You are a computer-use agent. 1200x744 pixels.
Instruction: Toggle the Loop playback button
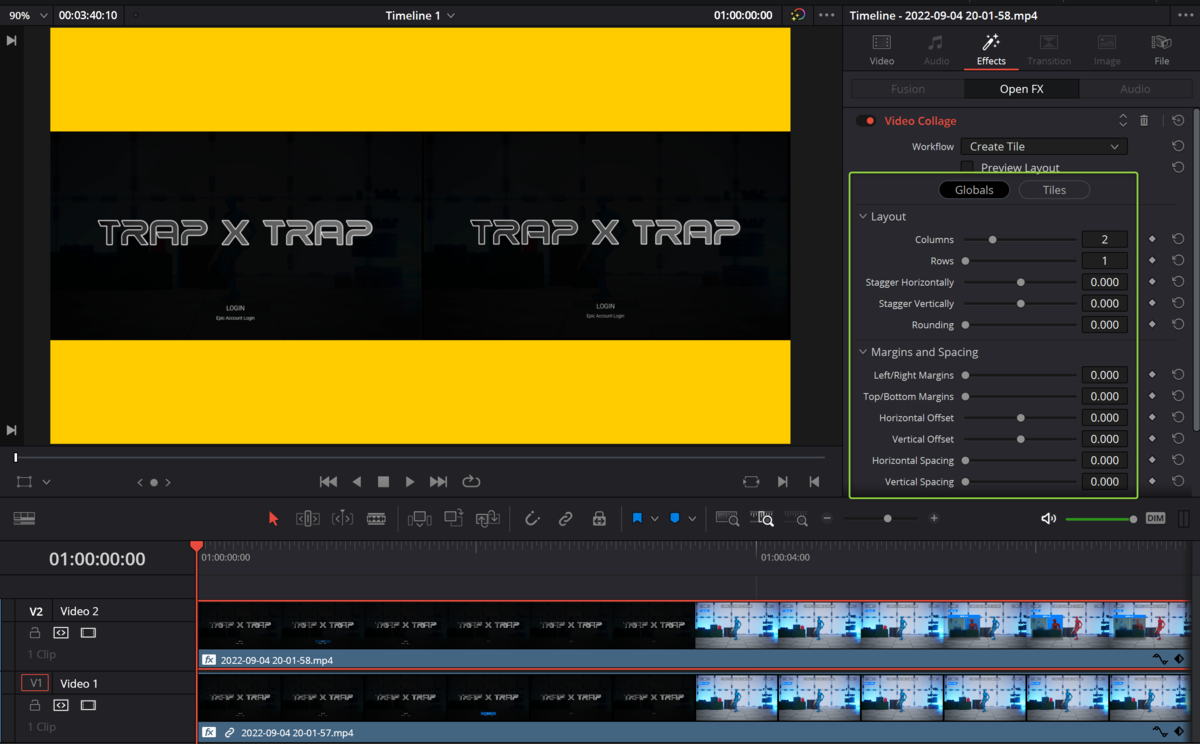pos(471,481)
